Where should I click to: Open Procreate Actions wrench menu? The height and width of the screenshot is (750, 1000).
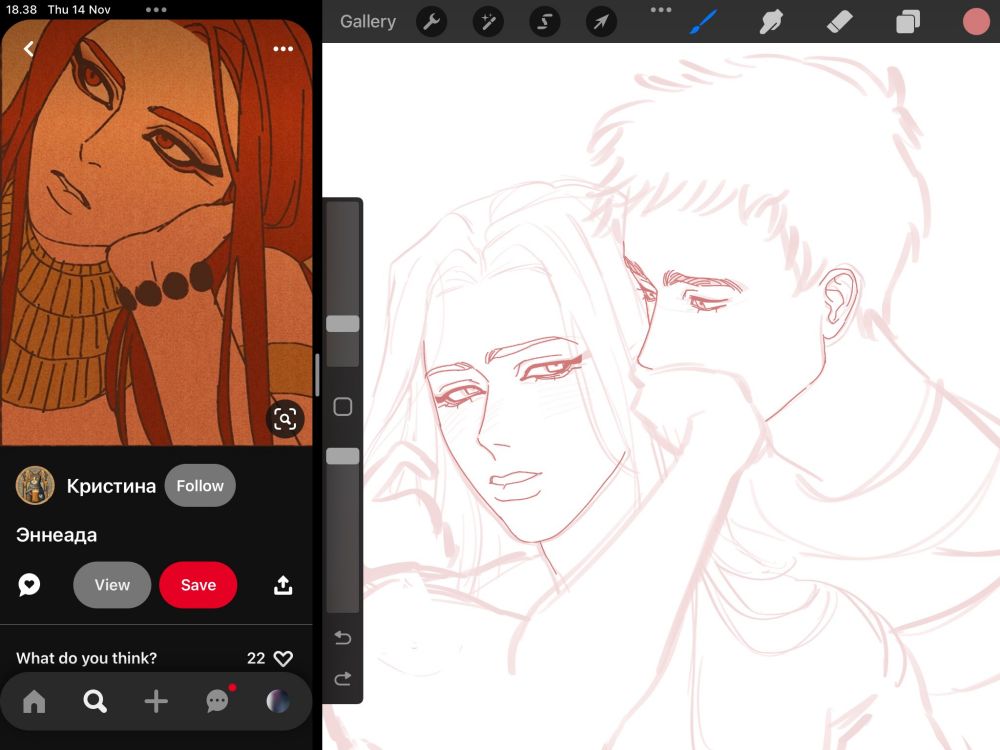point(431,22)
